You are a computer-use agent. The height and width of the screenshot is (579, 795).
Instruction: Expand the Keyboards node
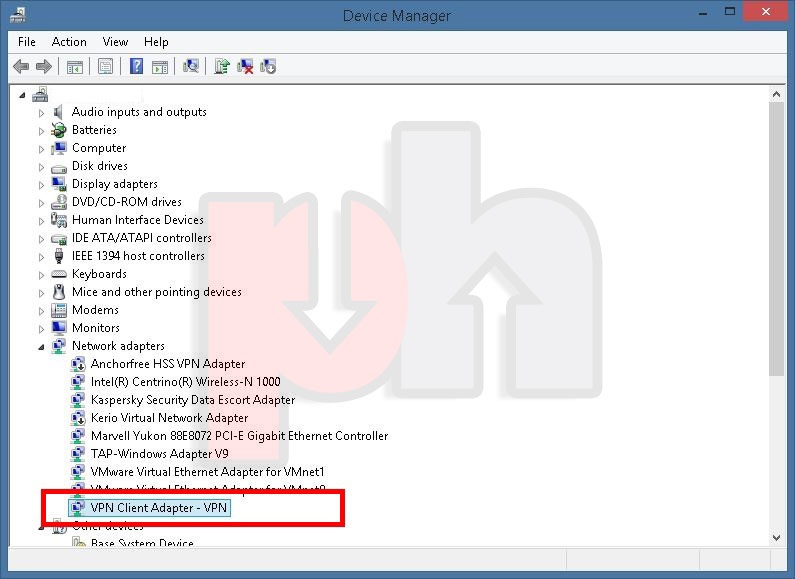click(x=42, y=275)
